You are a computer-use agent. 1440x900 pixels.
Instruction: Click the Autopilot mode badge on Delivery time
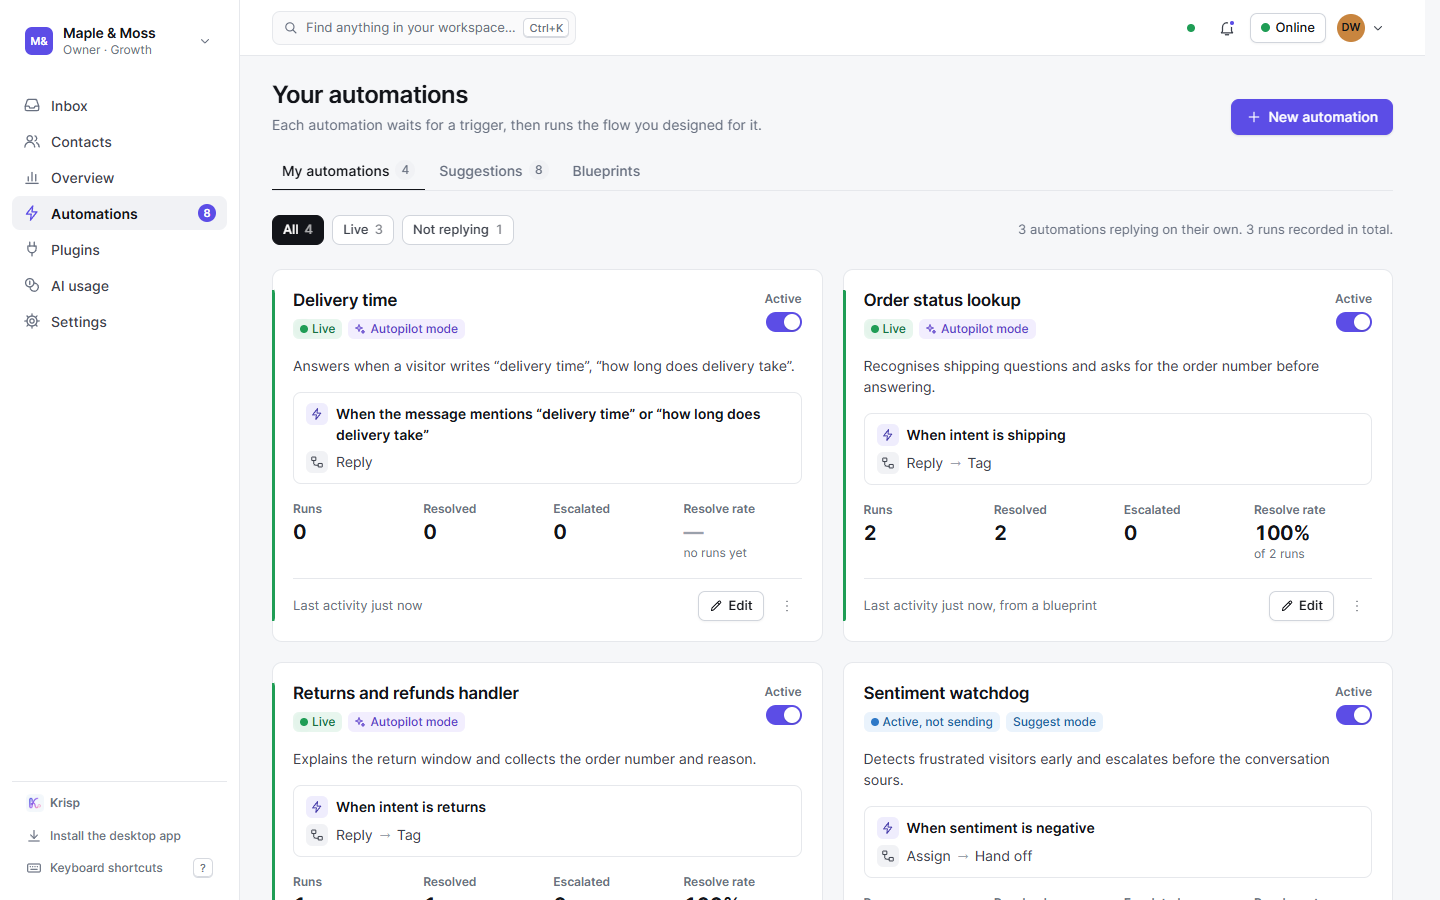406,329
